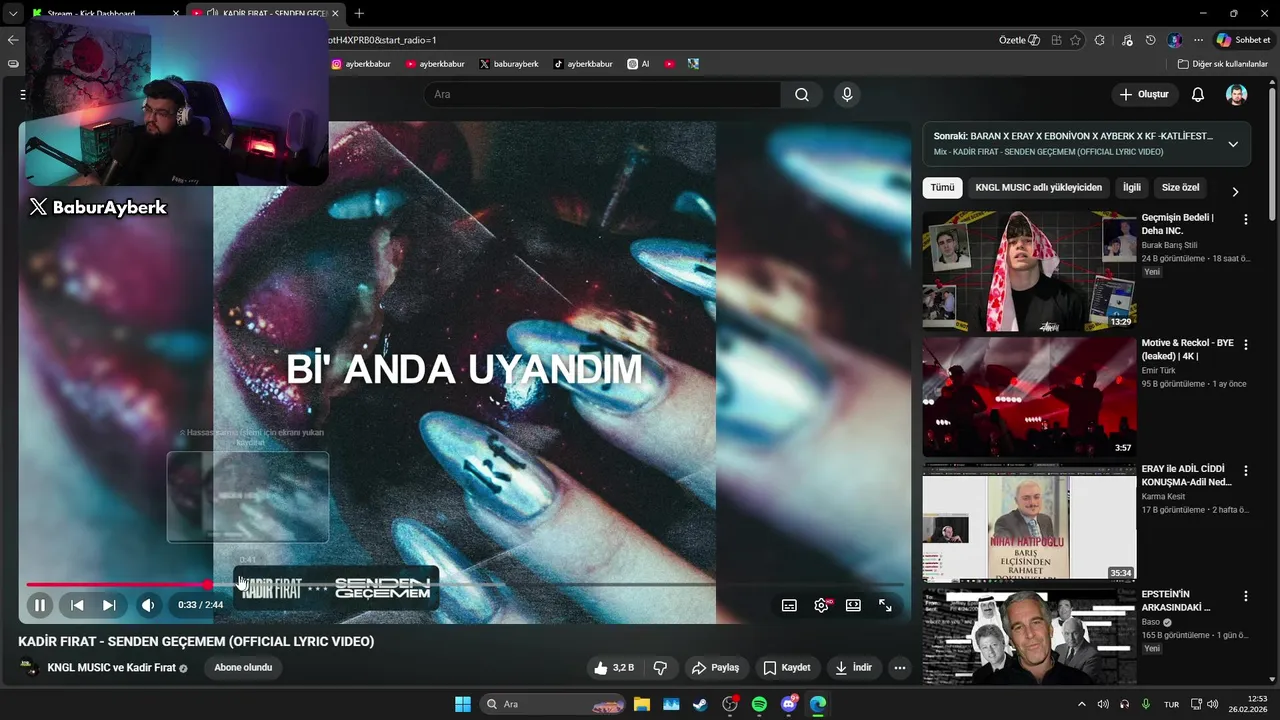Enter fullscreen mode in the player
The image size is (1280, 720).
coord(885,605)
